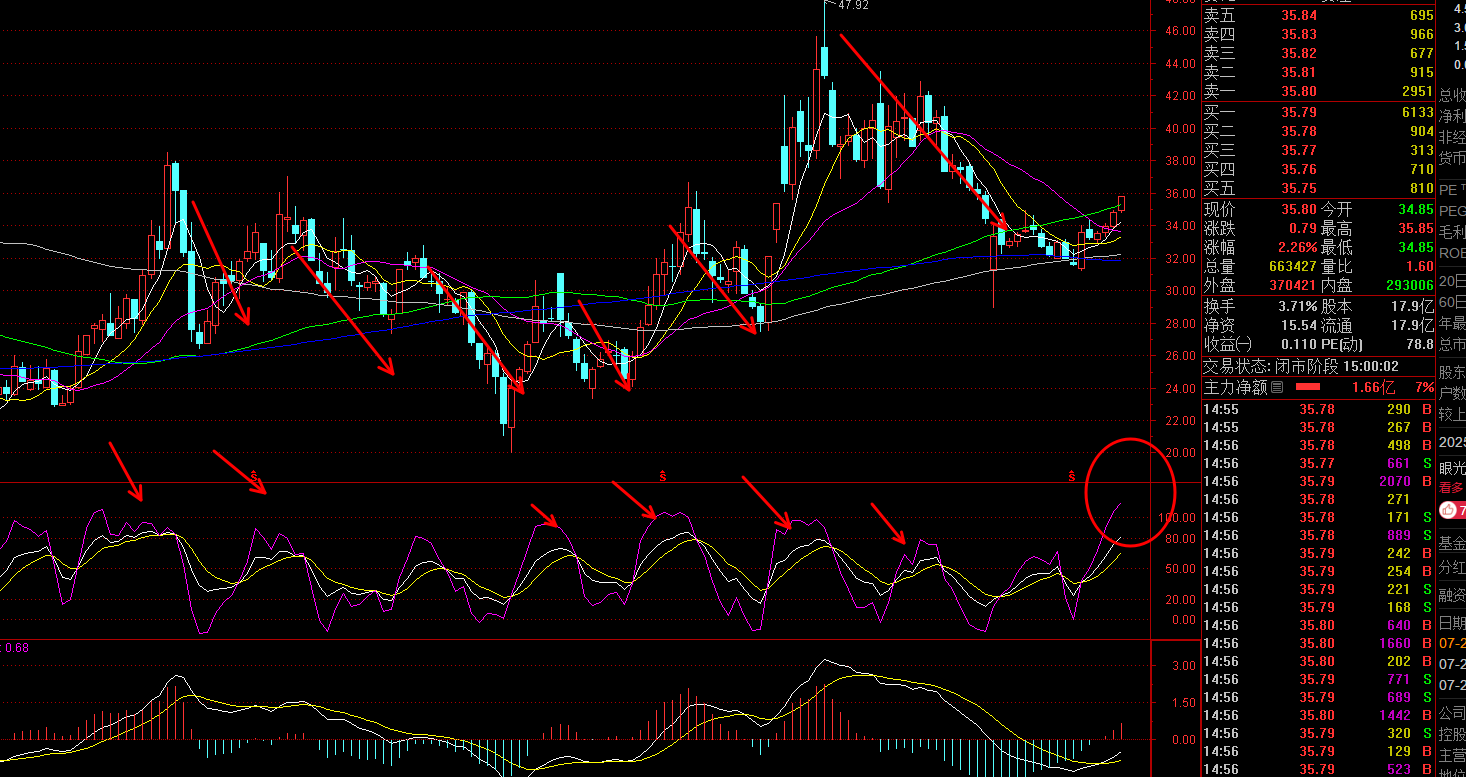Open the 主力净额 detail list icon
Viewport: 1466px width, 777px height.
1277,387
